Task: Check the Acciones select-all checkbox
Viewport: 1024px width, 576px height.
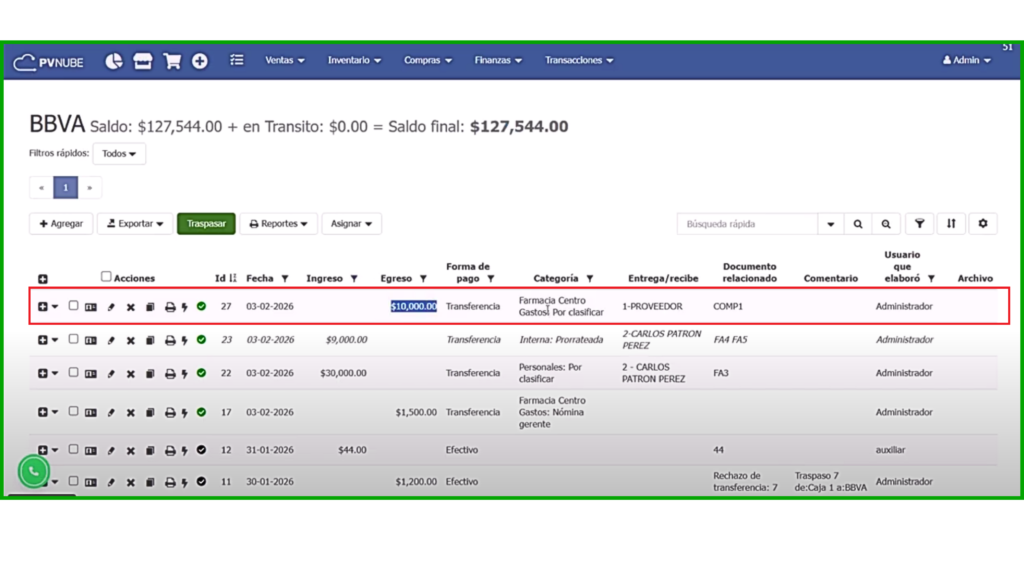Action: pyautogui.click(x=106, y=277)
